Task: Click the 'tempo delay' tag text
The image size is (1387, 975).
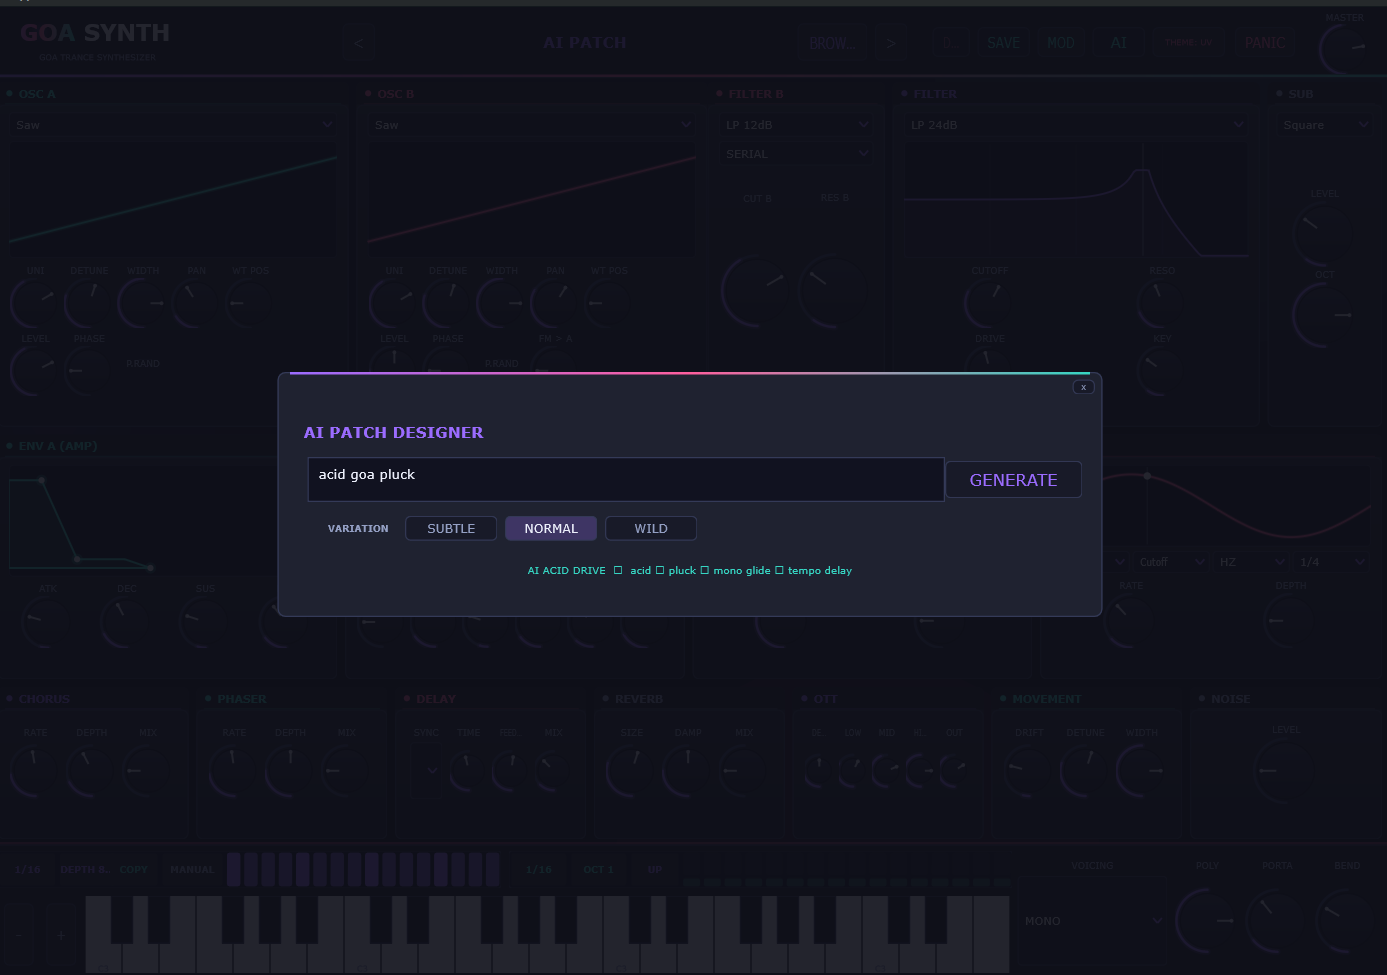Action: pyautogui.click(x=819, y=570)
